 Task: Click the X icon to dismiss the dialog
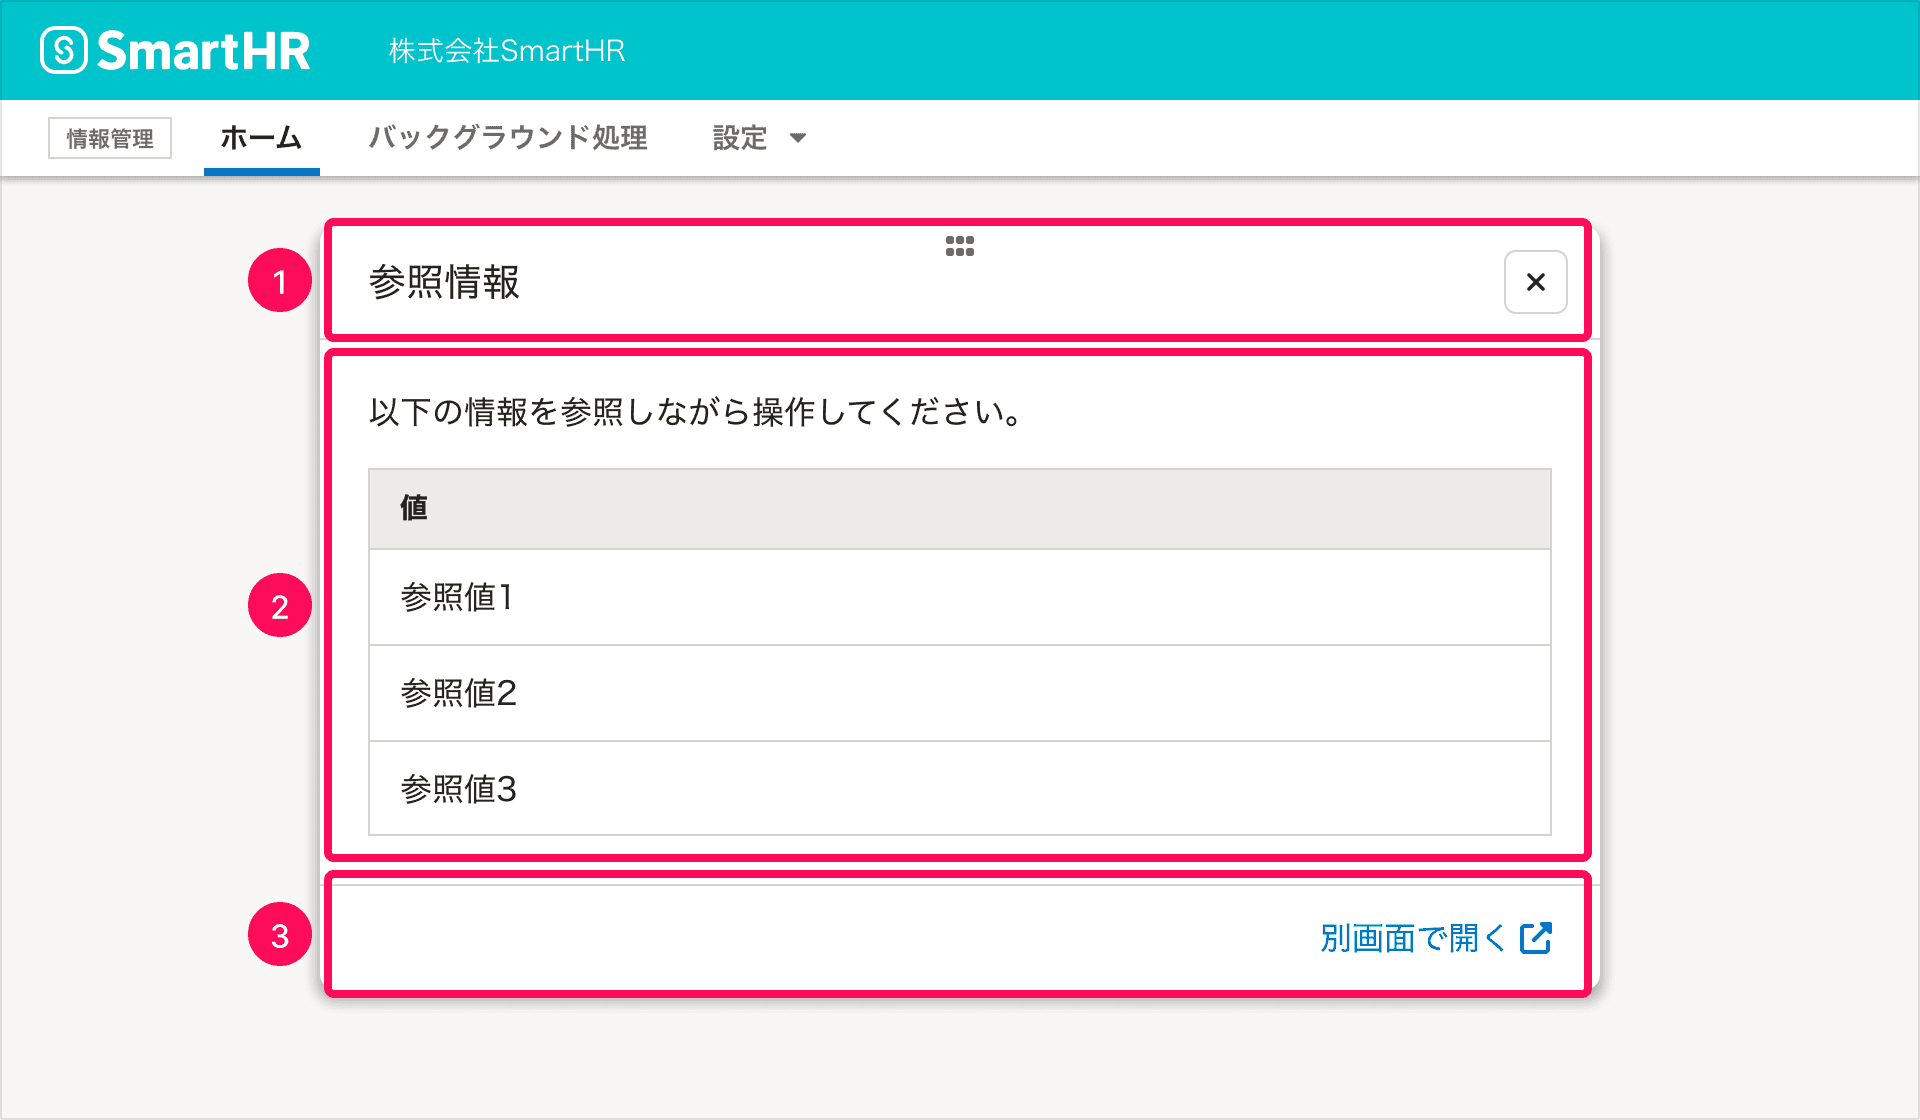[1535, 282]
